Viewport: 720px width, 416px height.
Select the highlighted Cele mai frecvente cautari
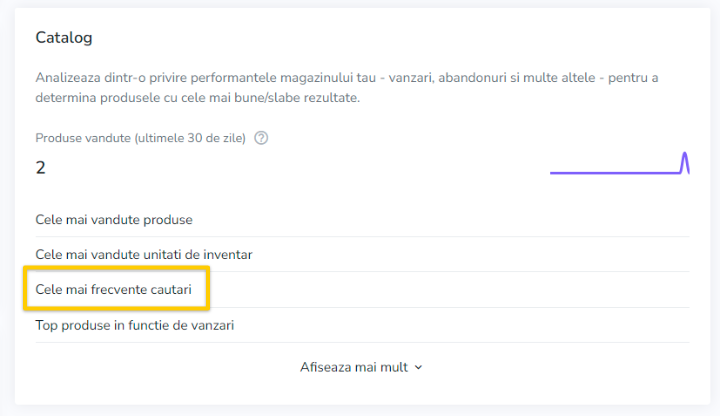pos(113,289)
